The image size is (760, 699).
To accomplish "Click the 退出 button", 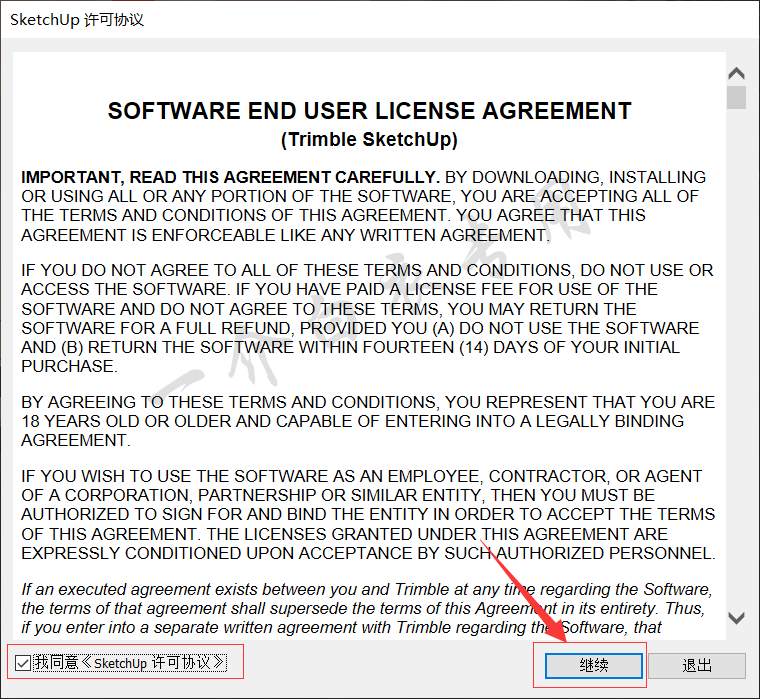I will [x=697, y=665].
